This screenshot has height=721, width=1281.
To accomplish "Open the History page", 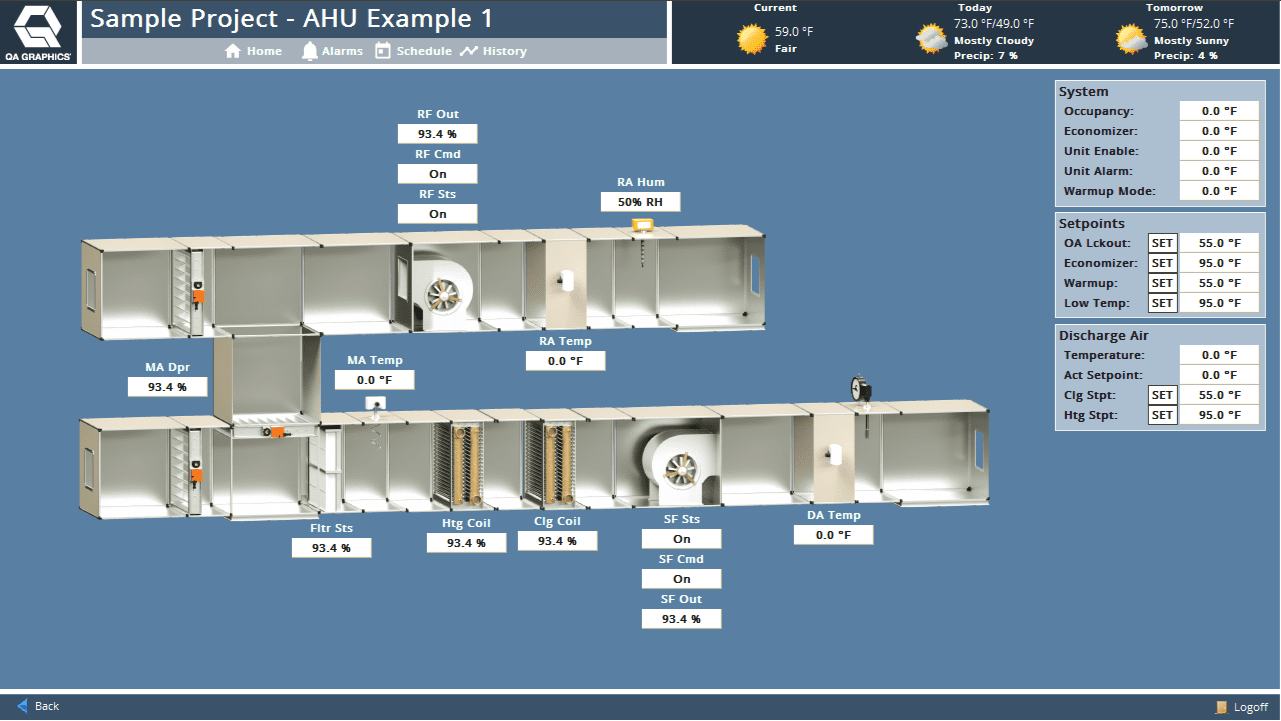I will pos(493,51).
